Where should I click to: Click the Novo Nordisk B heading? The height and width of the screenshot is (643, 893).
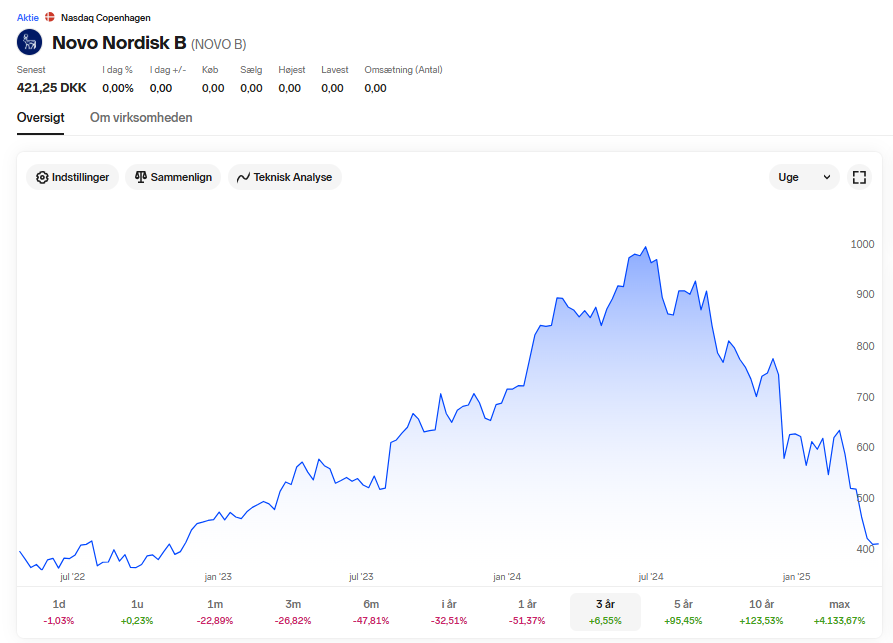tap(119, 43)
